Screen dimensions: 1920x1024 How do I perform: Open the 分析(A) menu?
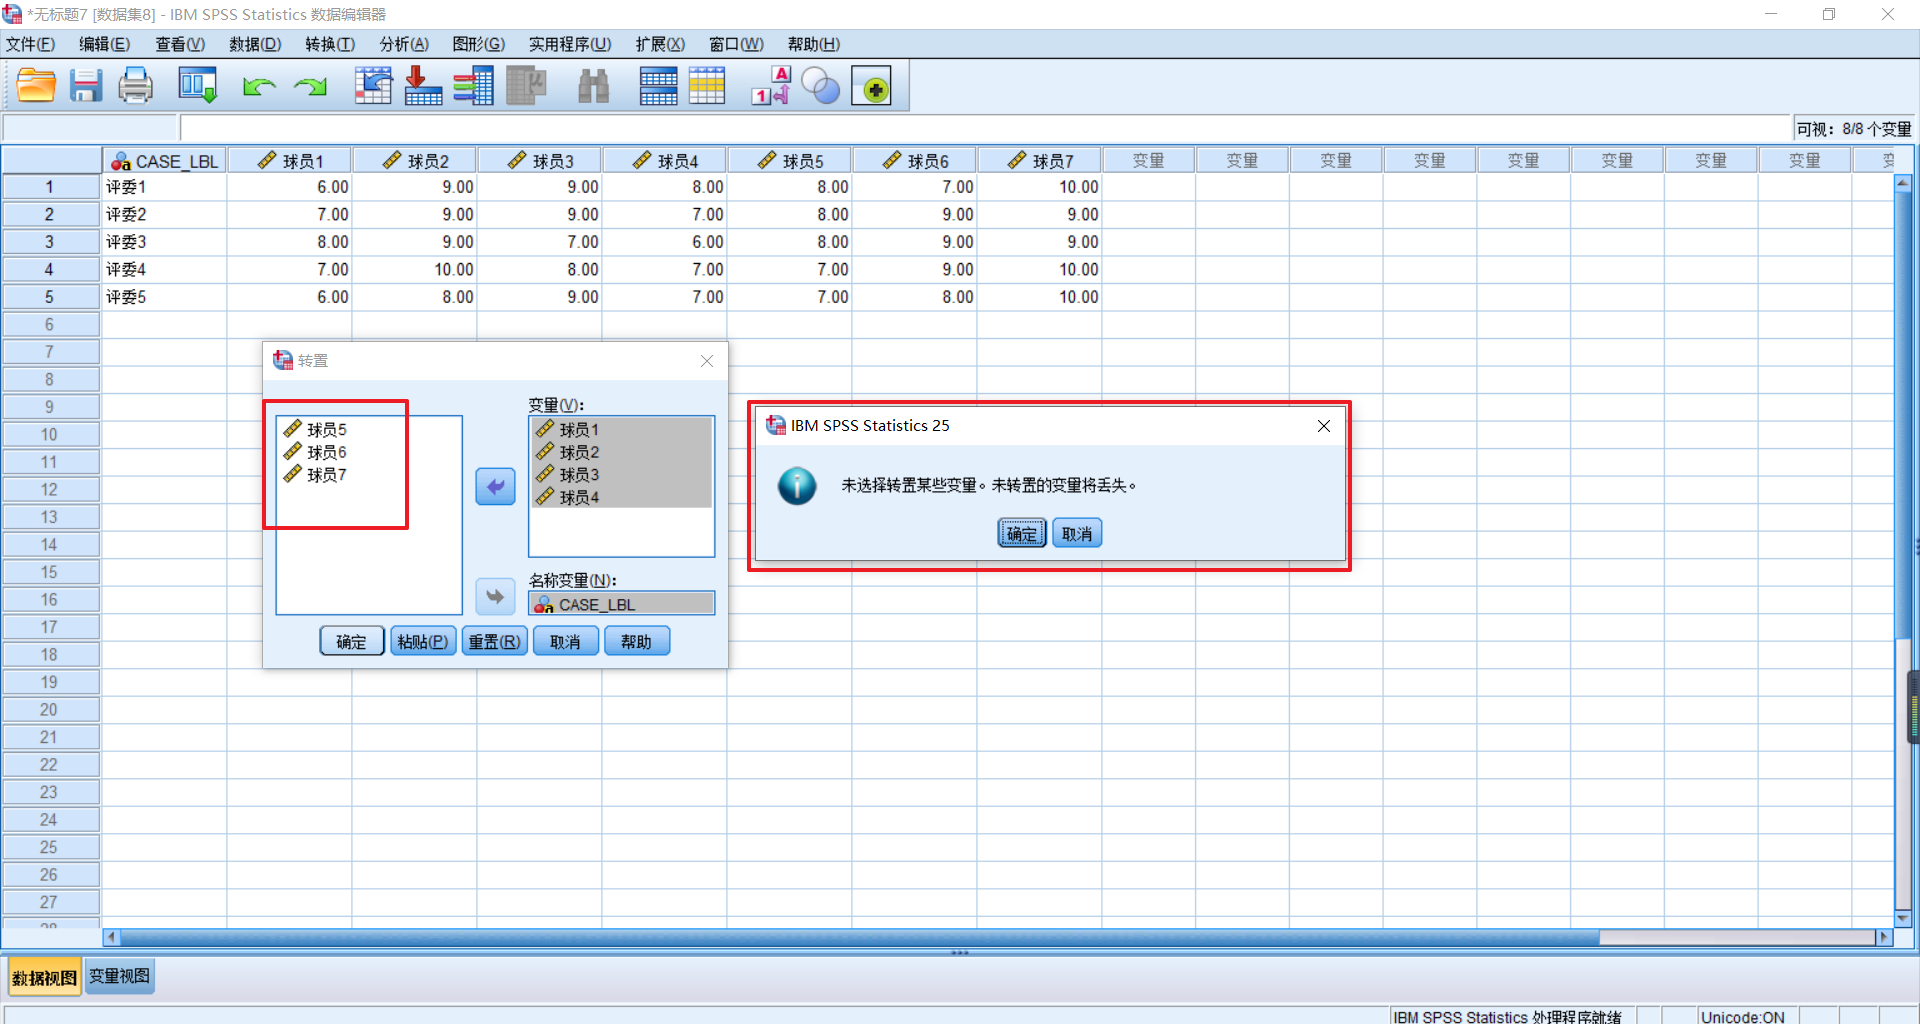click(404, 44)
